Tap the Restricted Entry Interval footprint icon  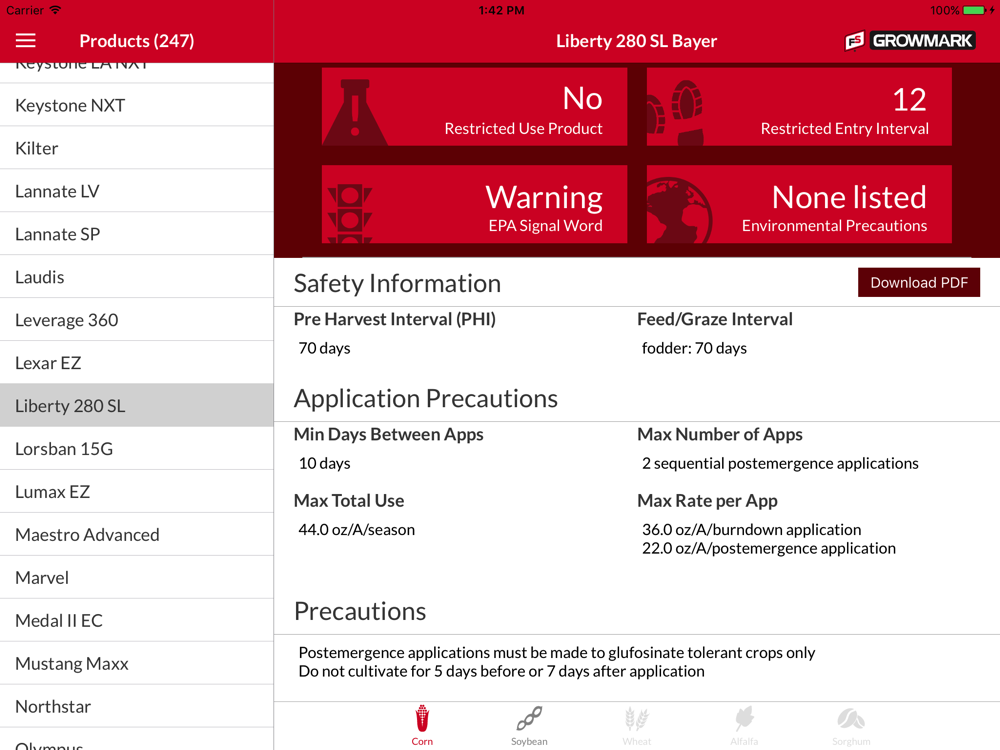pos(676,112)
